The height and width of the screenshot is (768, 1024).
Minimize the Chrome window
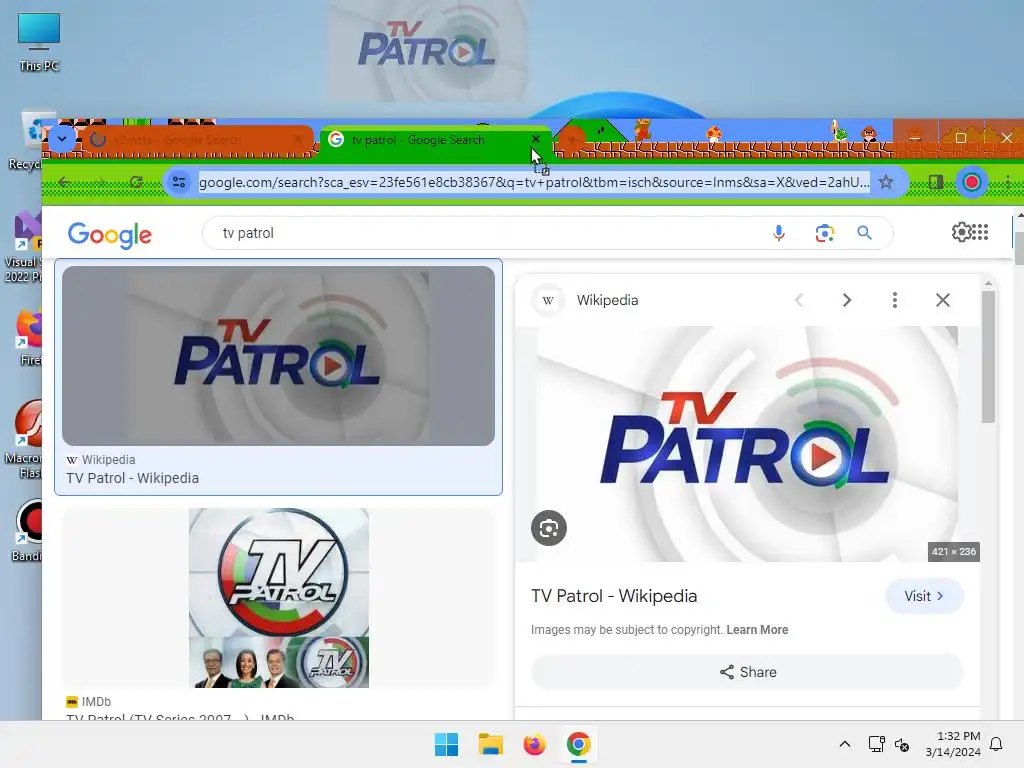[x=914, y=138]
